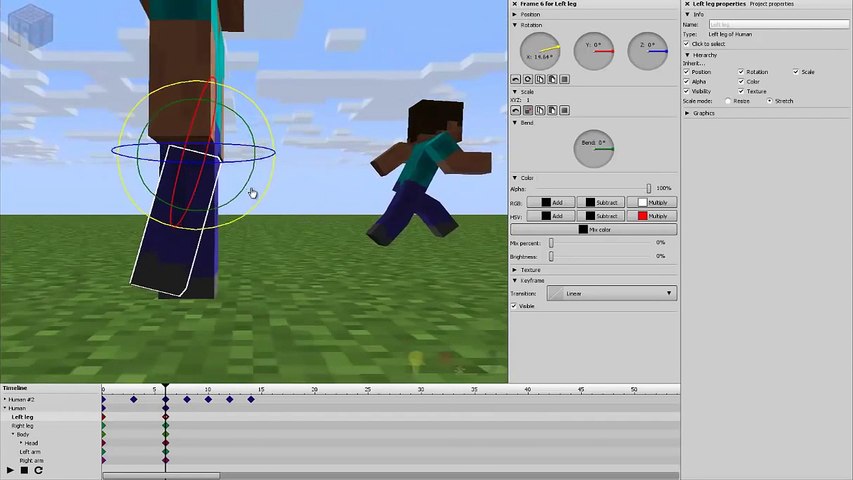Click the Name input field
Image resolution: width=853 pixels, height=480 pixels.
(778, 24)
